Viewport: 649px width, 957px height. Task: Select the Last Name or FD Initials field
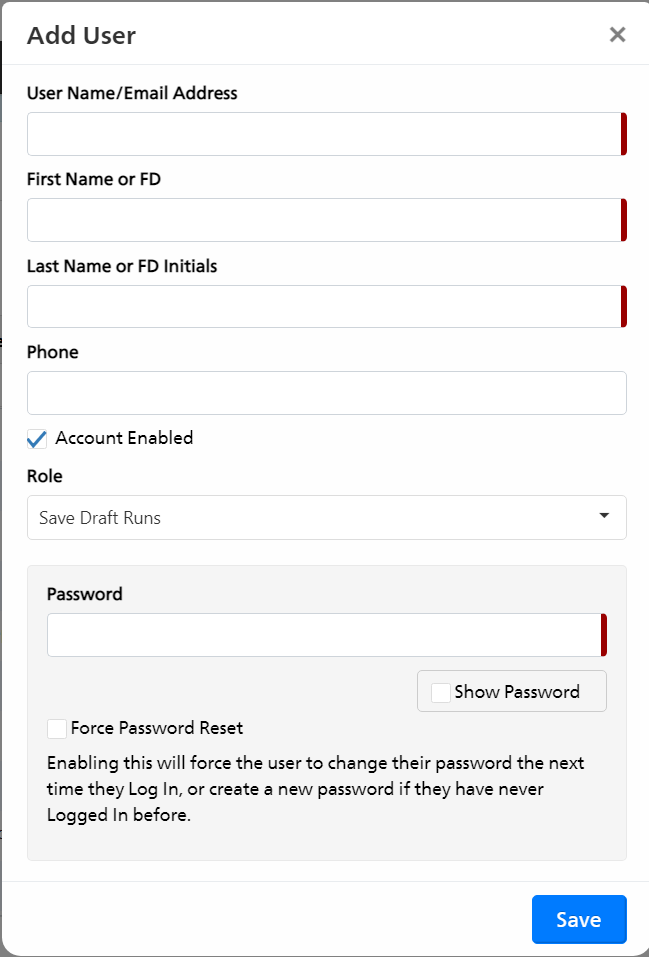click(x=327, y=306)
